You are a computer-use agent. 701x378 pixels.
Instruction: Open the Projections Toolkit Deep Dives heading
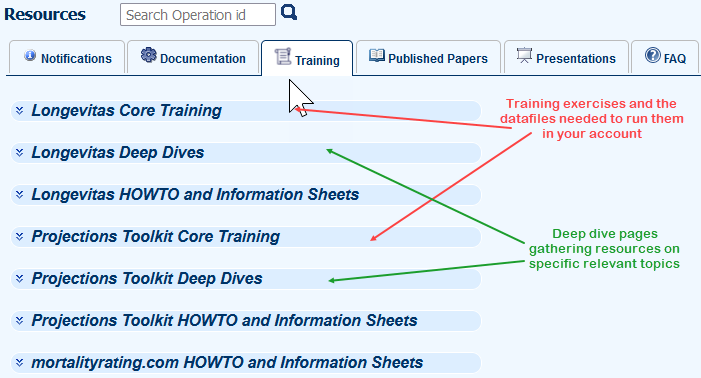[147, 278]
